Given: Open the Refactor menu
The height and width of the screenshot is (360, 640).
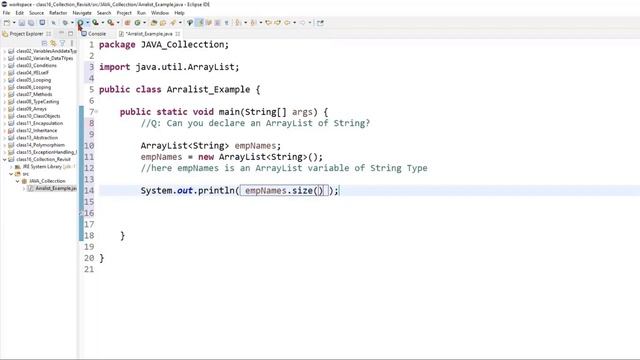Looking at the screenshot, I should 58,13.
